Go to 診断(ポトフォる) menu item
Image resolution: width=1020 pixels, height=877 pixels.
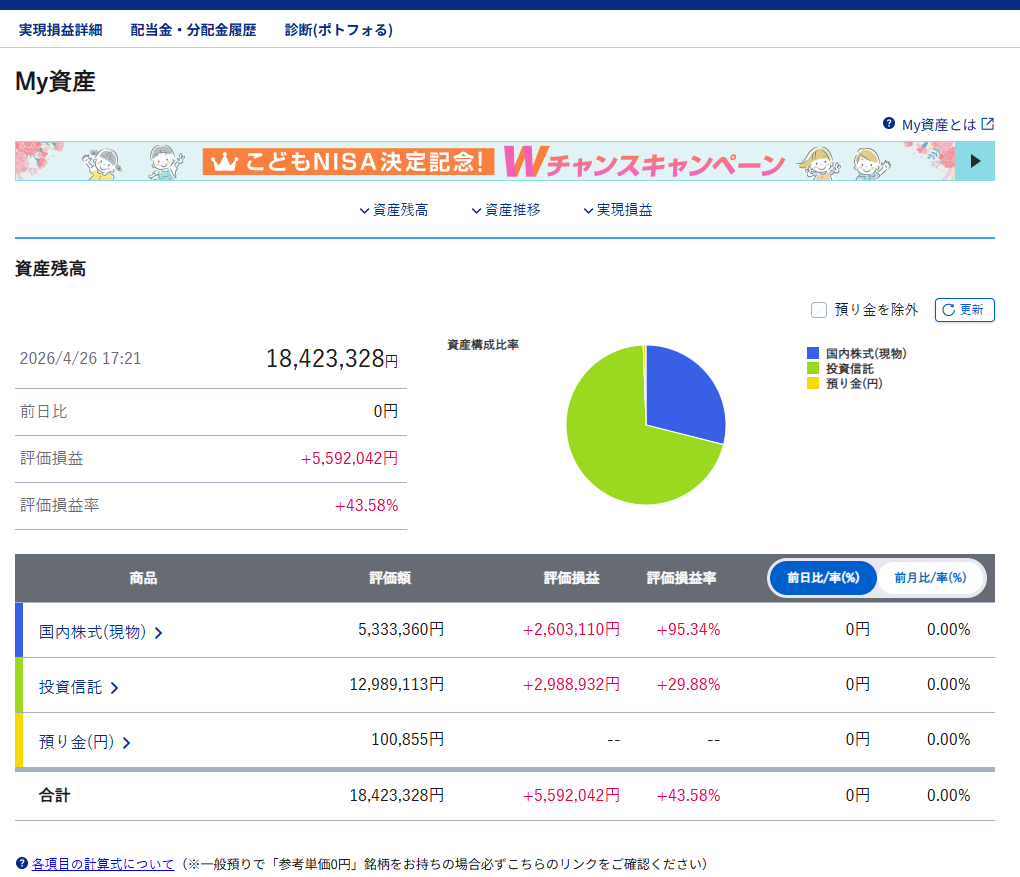tap(338, 30)
